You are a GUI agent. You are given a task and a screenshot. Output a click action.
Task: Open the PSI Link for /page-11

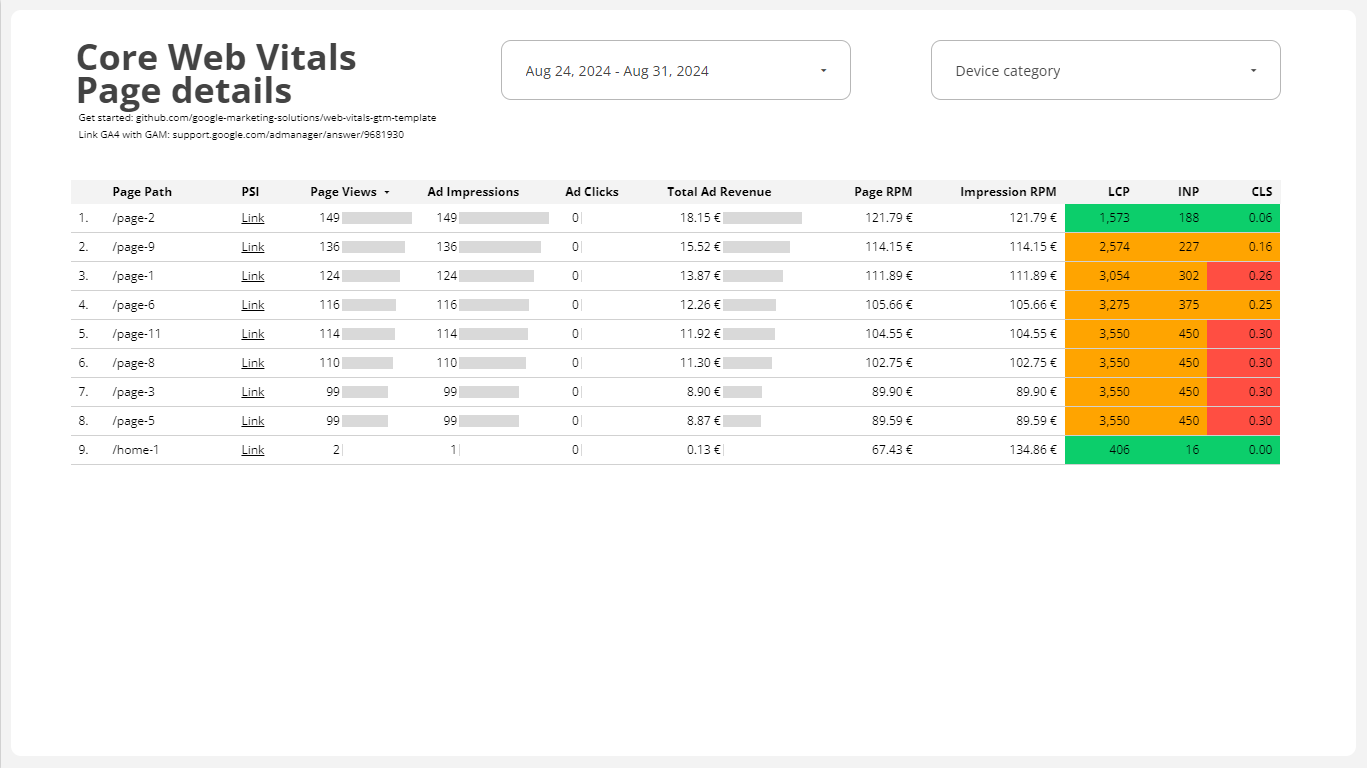tap(252, 333)
